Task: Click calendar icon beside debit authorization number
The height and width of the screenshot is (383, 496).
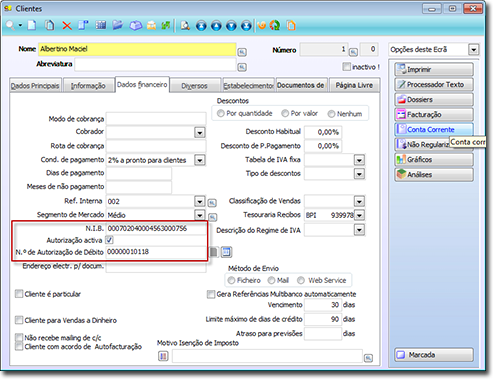Action: tap(227, 252)
